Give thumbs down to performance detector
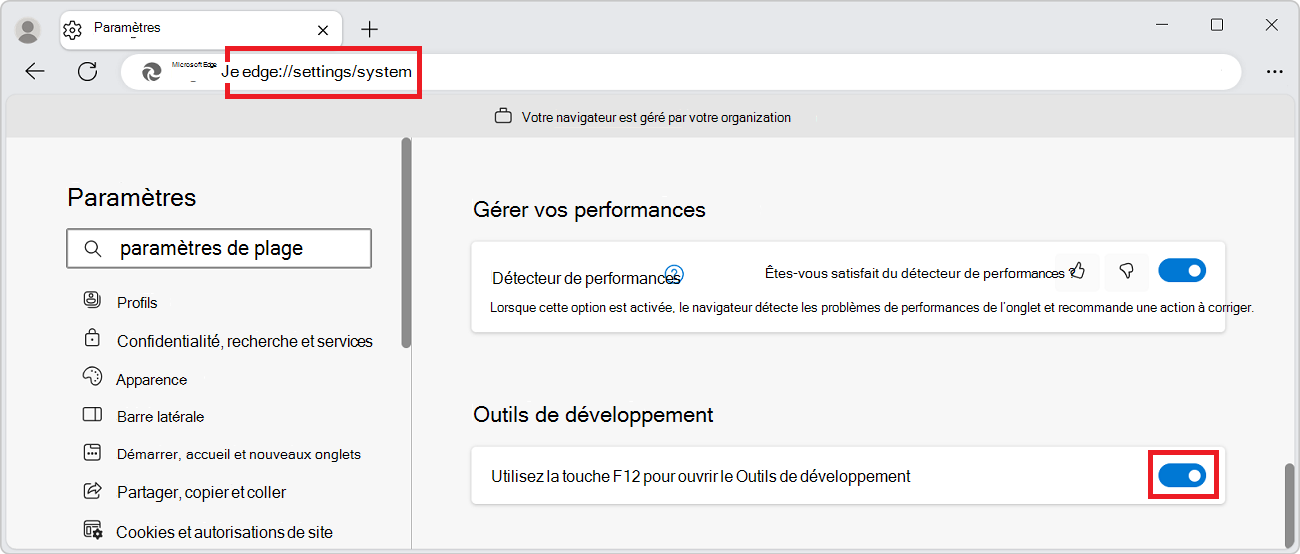The height and width of the screenshot is (554, 1300). click(x=1126, y=271)
